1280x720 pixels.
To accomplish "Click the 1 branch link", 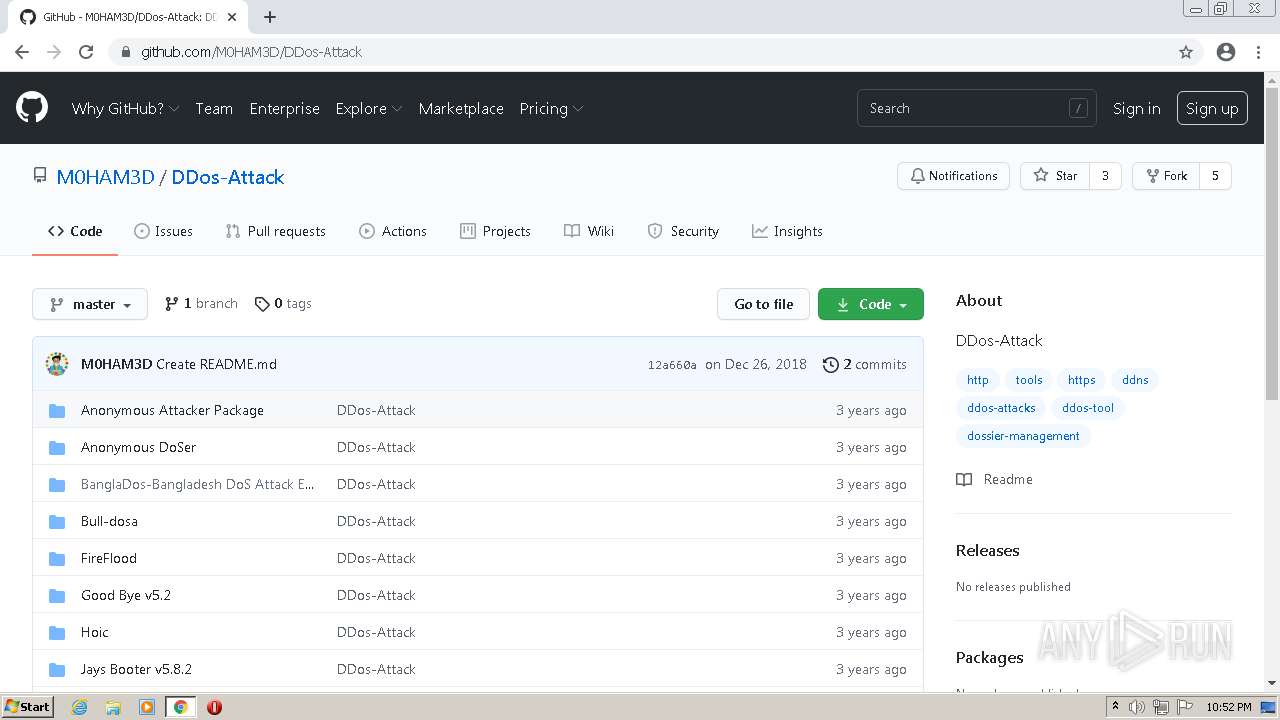I will point(201,303).
